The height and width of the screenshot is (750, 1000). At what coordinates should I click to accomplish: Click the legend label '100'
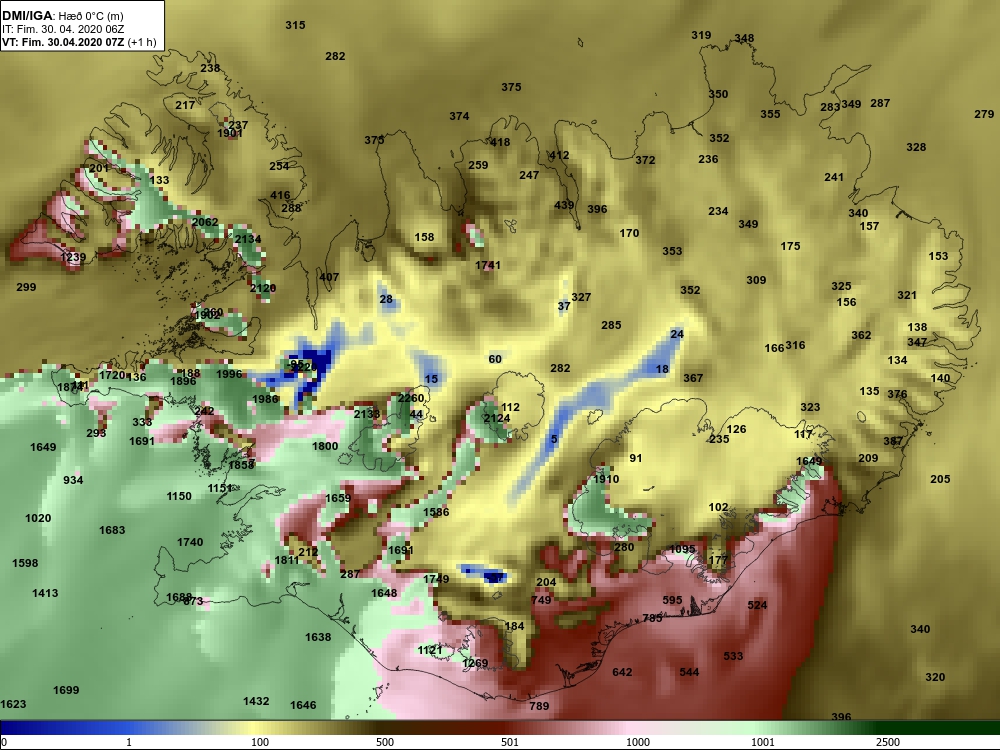[260, 742]
